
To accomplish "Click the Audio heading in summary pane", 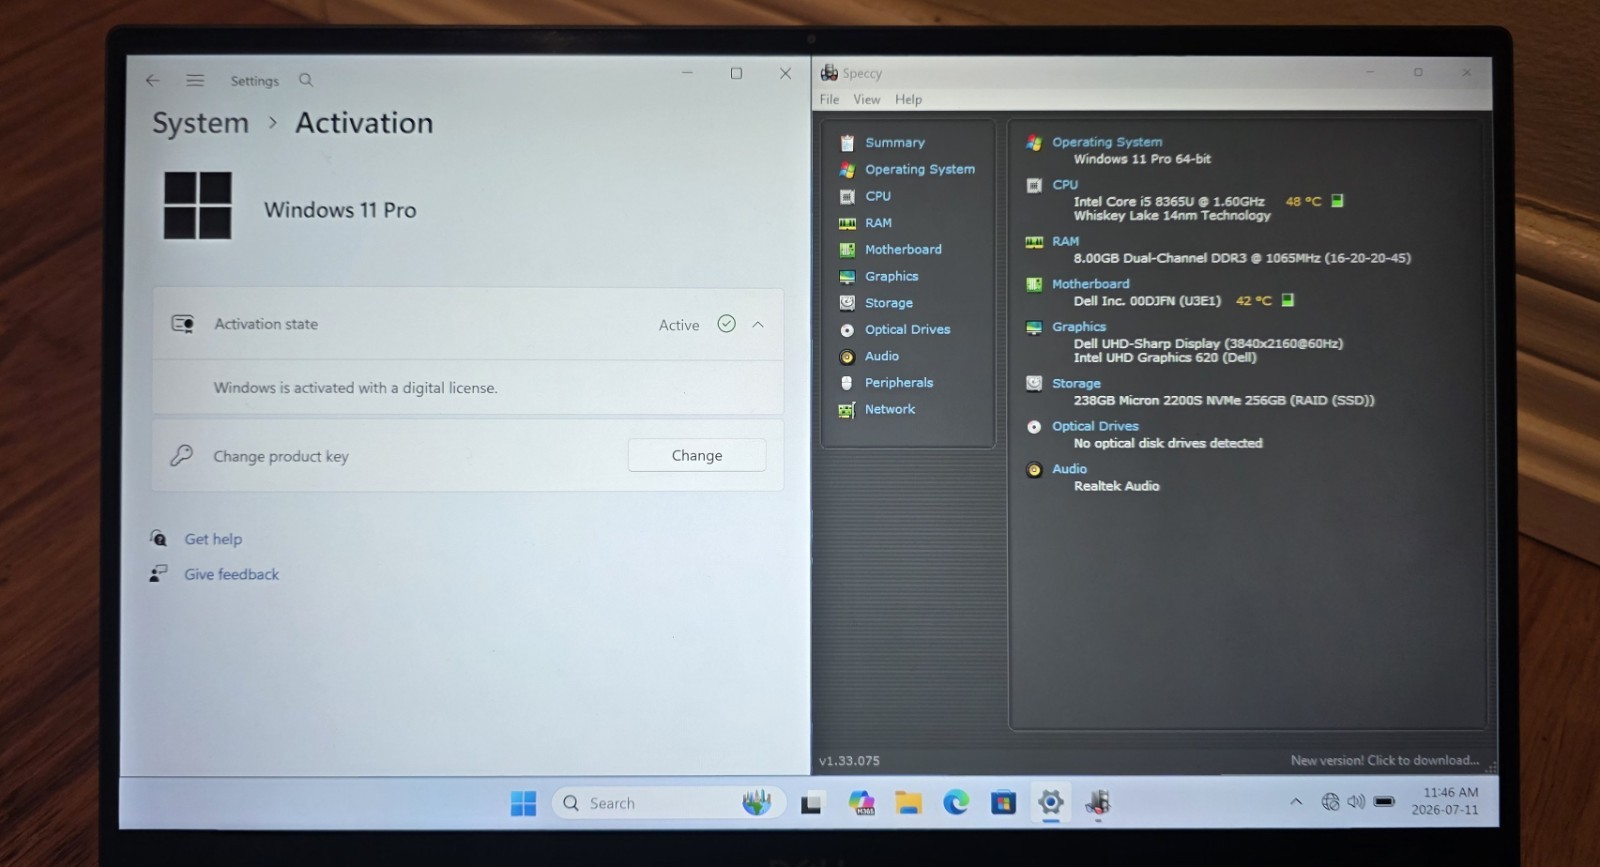I will [1069, 469].
